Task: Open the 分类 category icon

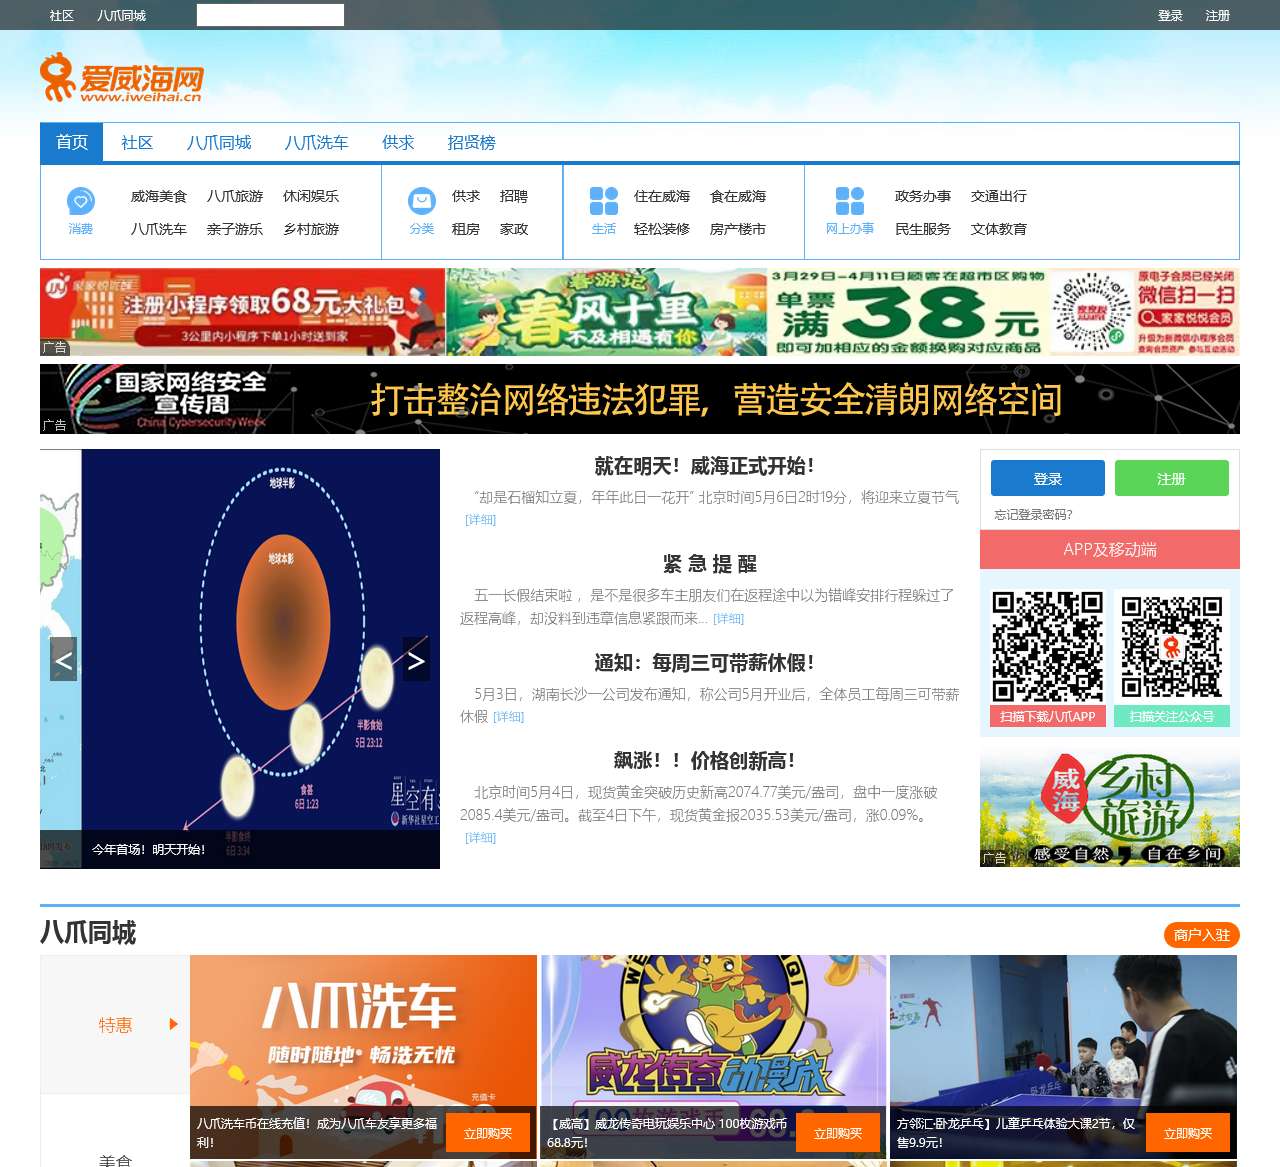Action: tap(422, 201)
